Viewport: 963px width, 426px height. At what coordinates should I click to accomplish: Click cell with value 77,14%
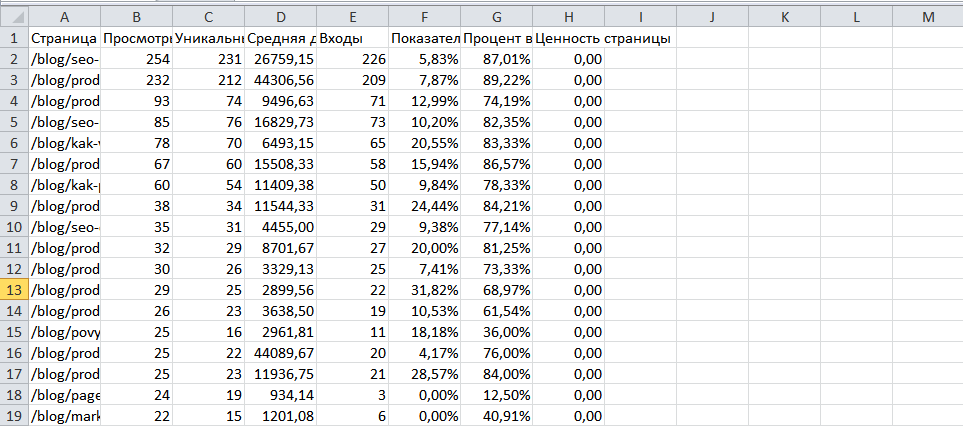497,227
